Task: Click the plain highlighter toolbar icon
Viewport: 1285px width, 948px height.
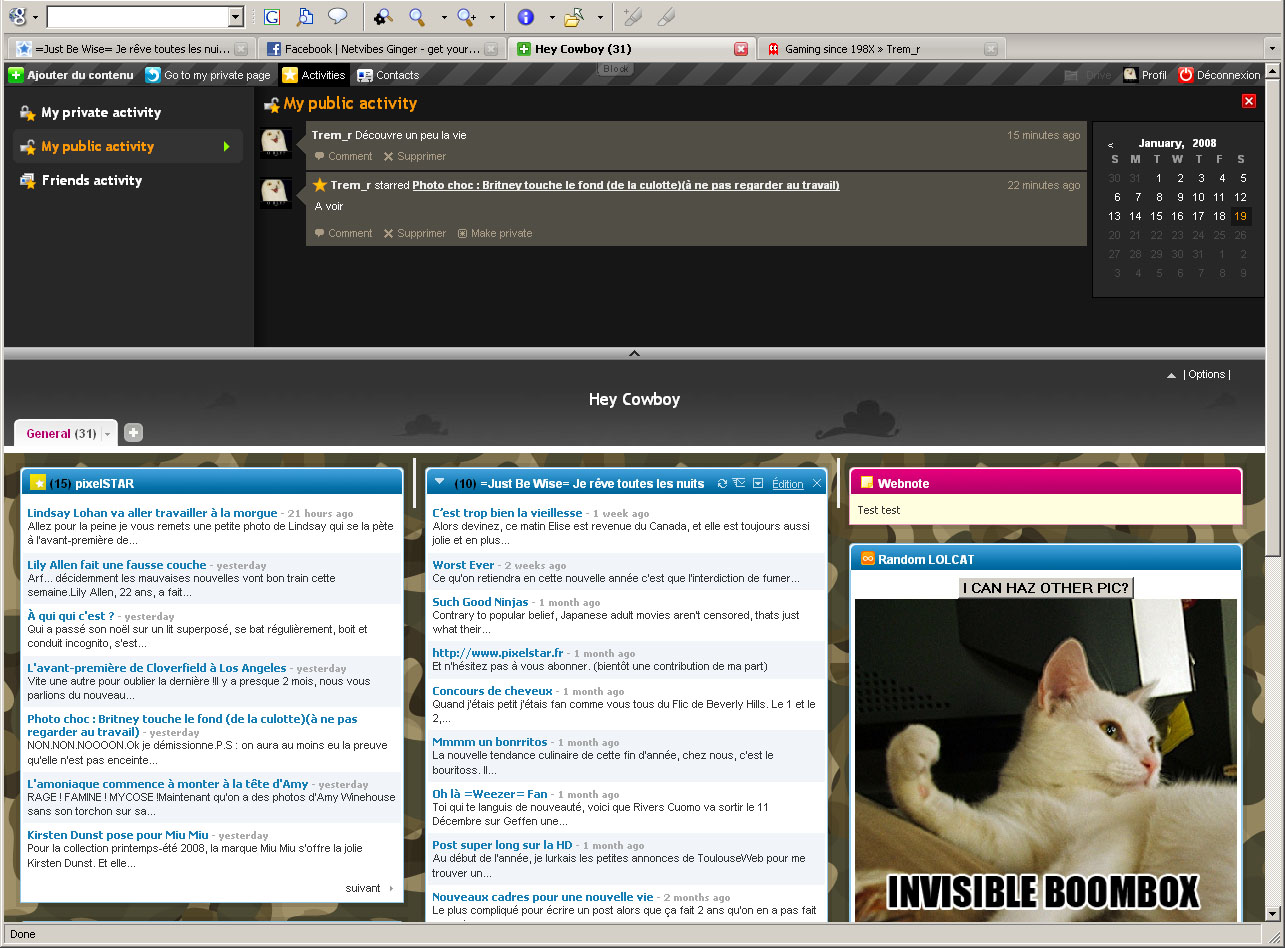Action: tap(665, 16)
